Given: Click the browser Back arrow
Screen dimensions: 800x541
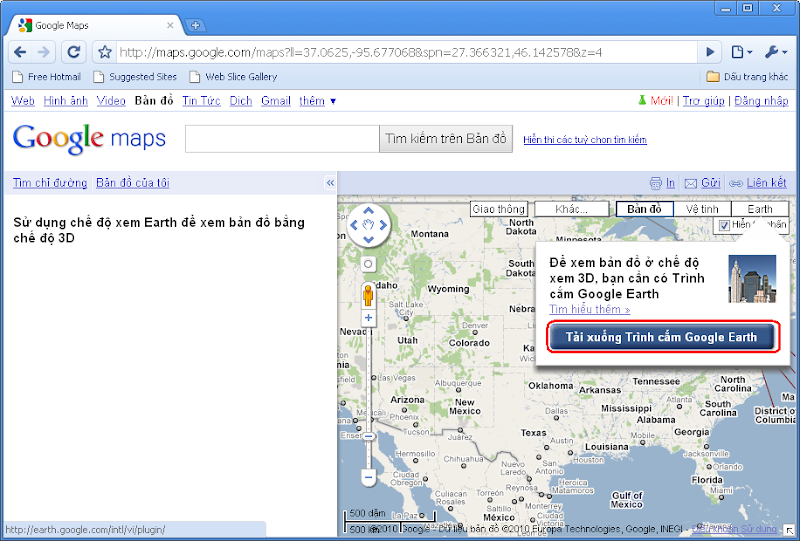Looking at the screenshot, I should 20,52.
